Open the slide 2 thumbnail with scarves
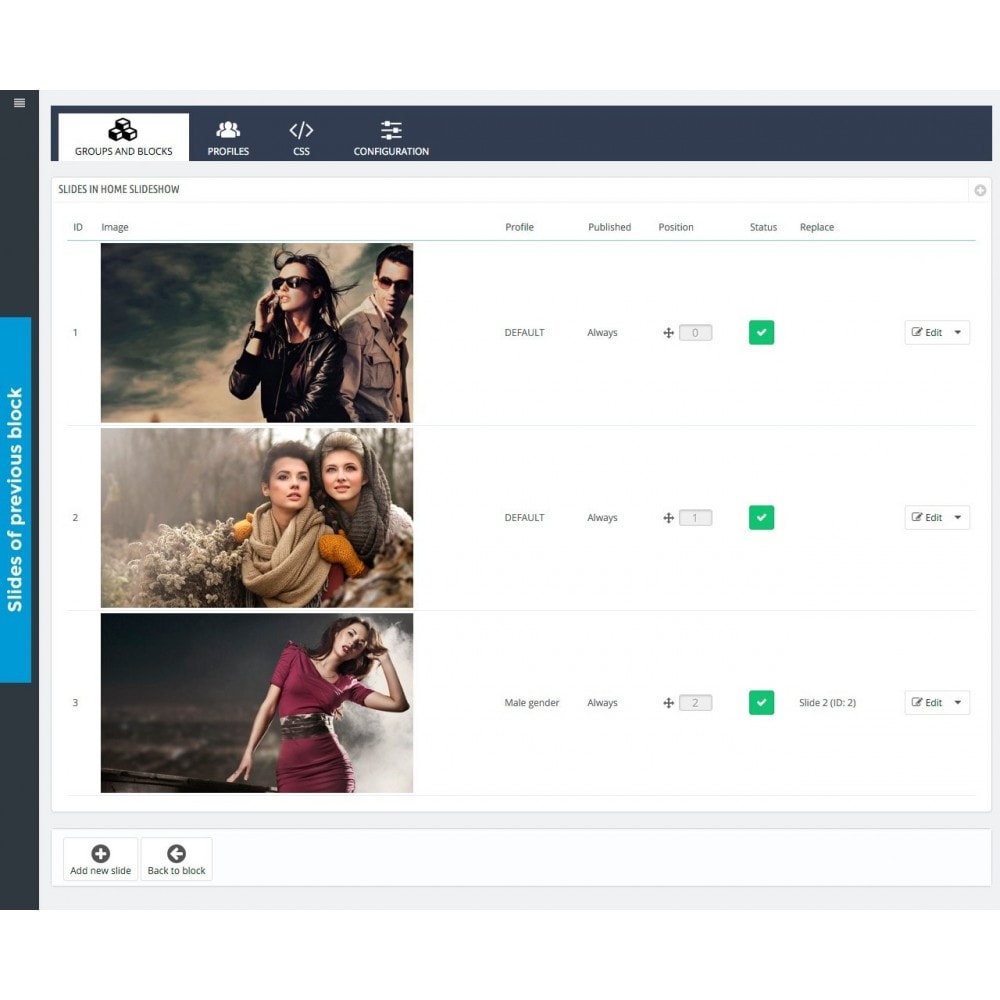 pos(257,517)
